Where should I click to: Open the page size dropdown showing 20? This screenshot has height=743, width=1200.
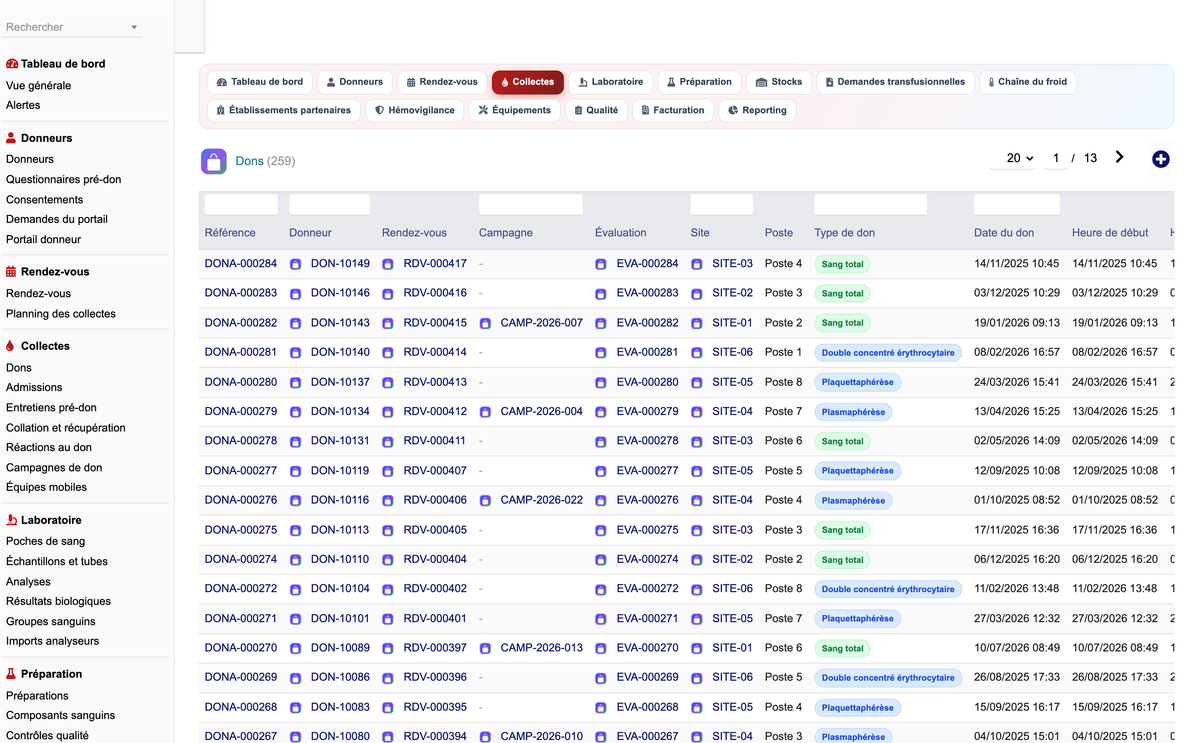1020,158
